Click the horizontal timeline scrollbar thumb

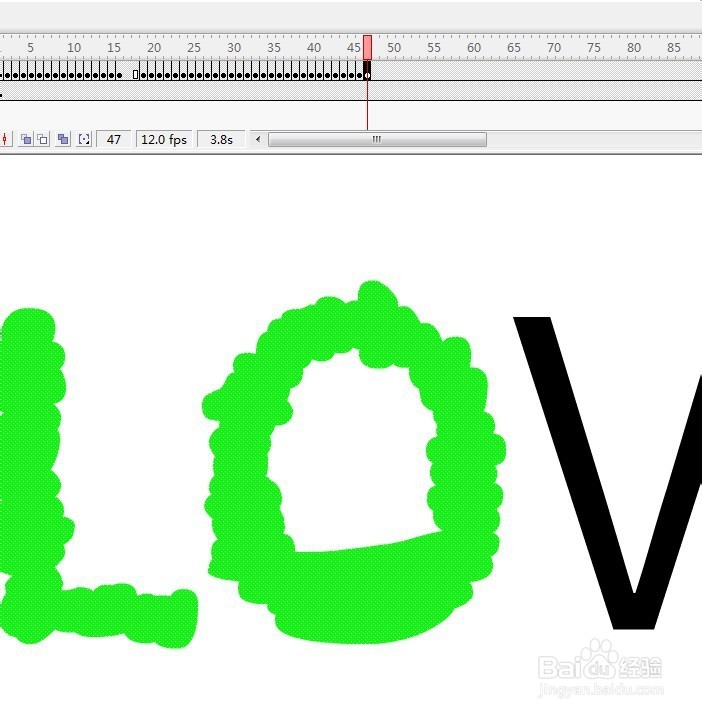[x=377, y=139]
